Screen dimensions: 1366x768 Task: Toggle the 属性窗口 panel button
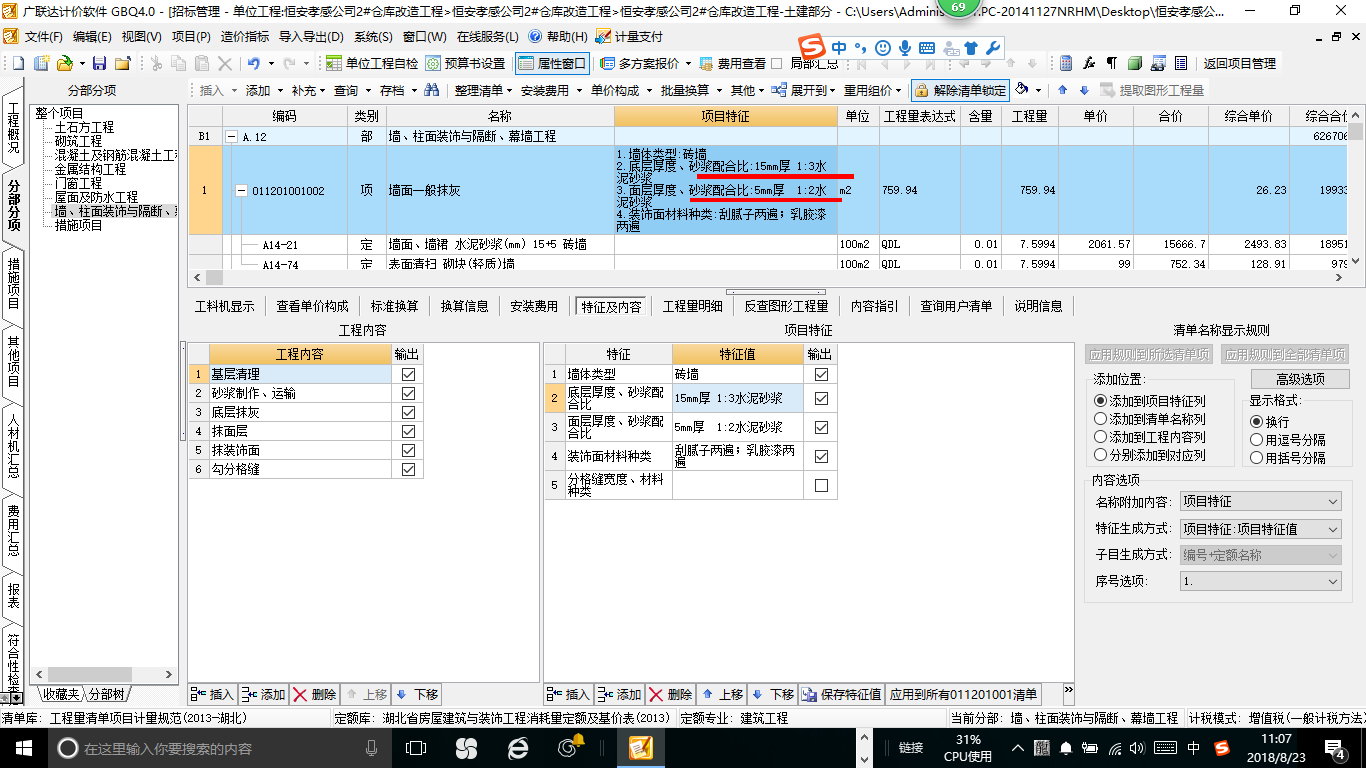pos(553,63)
